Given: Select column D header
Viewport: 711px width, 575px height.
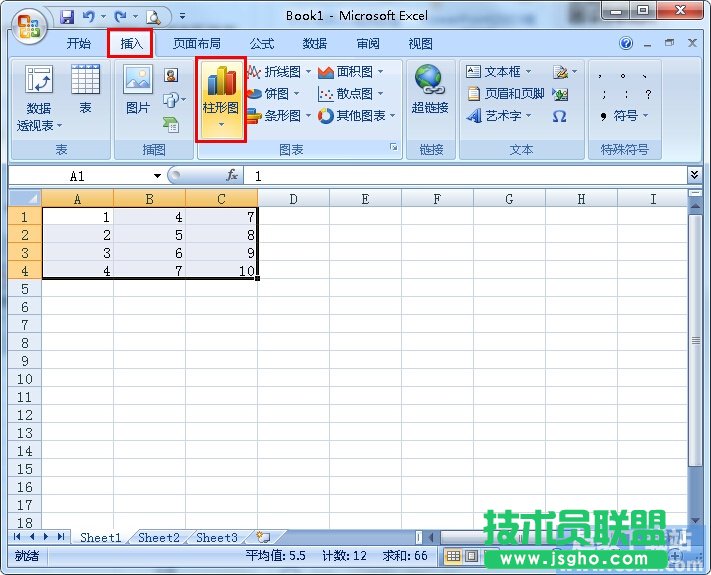Looking at the screenshot, I should point(293,199).
